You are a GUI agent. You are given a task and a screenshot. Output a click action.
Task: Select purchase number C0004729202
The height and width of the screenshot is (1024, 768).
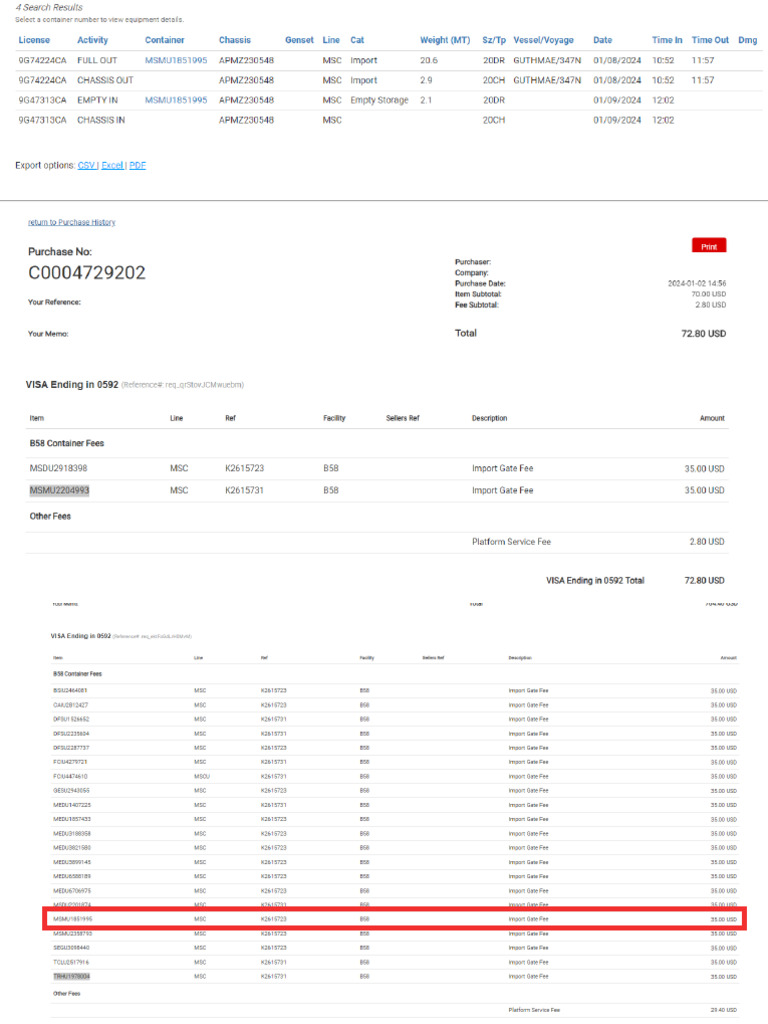click(87, 272)
